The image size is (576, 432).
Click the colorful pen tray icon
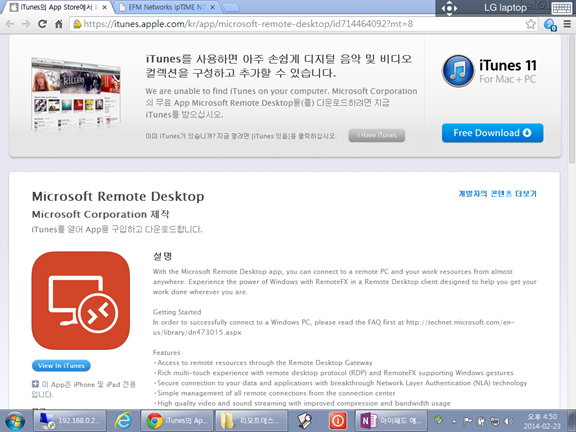(439, 420)
